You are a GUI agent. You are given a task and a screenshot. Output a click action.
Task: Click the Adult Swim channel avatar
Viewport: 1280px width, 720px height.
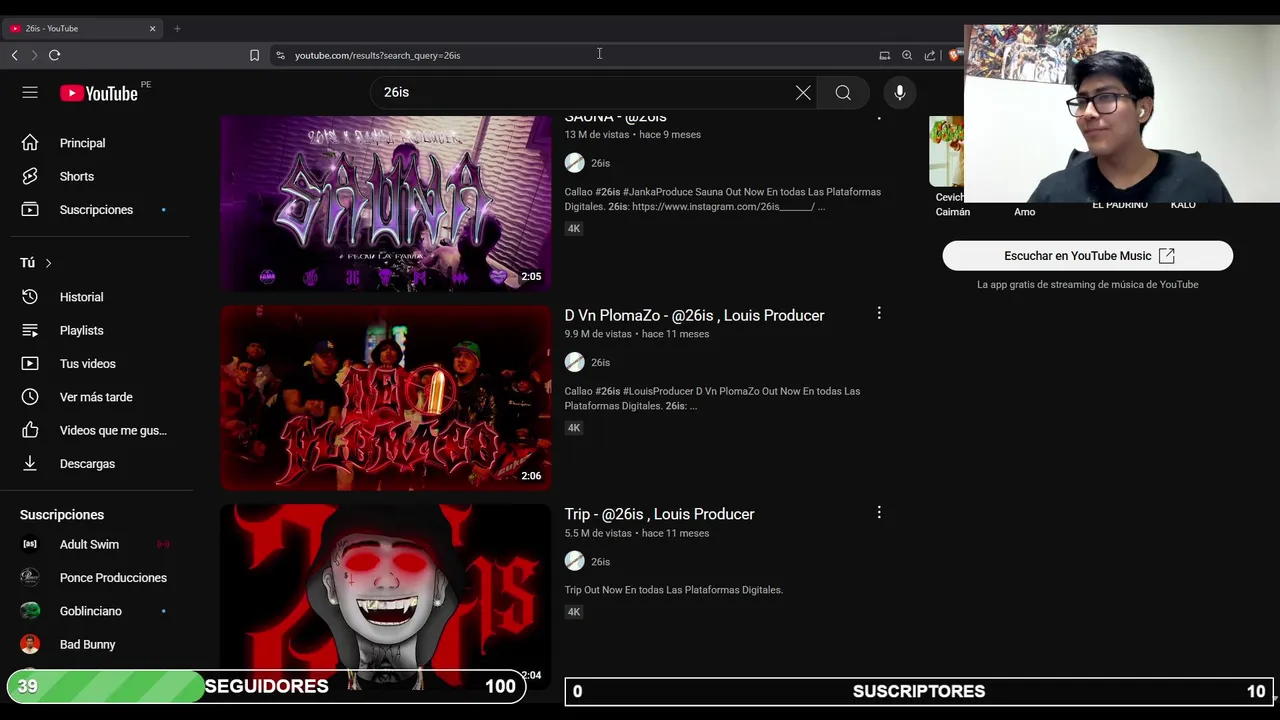coord(30,544)
